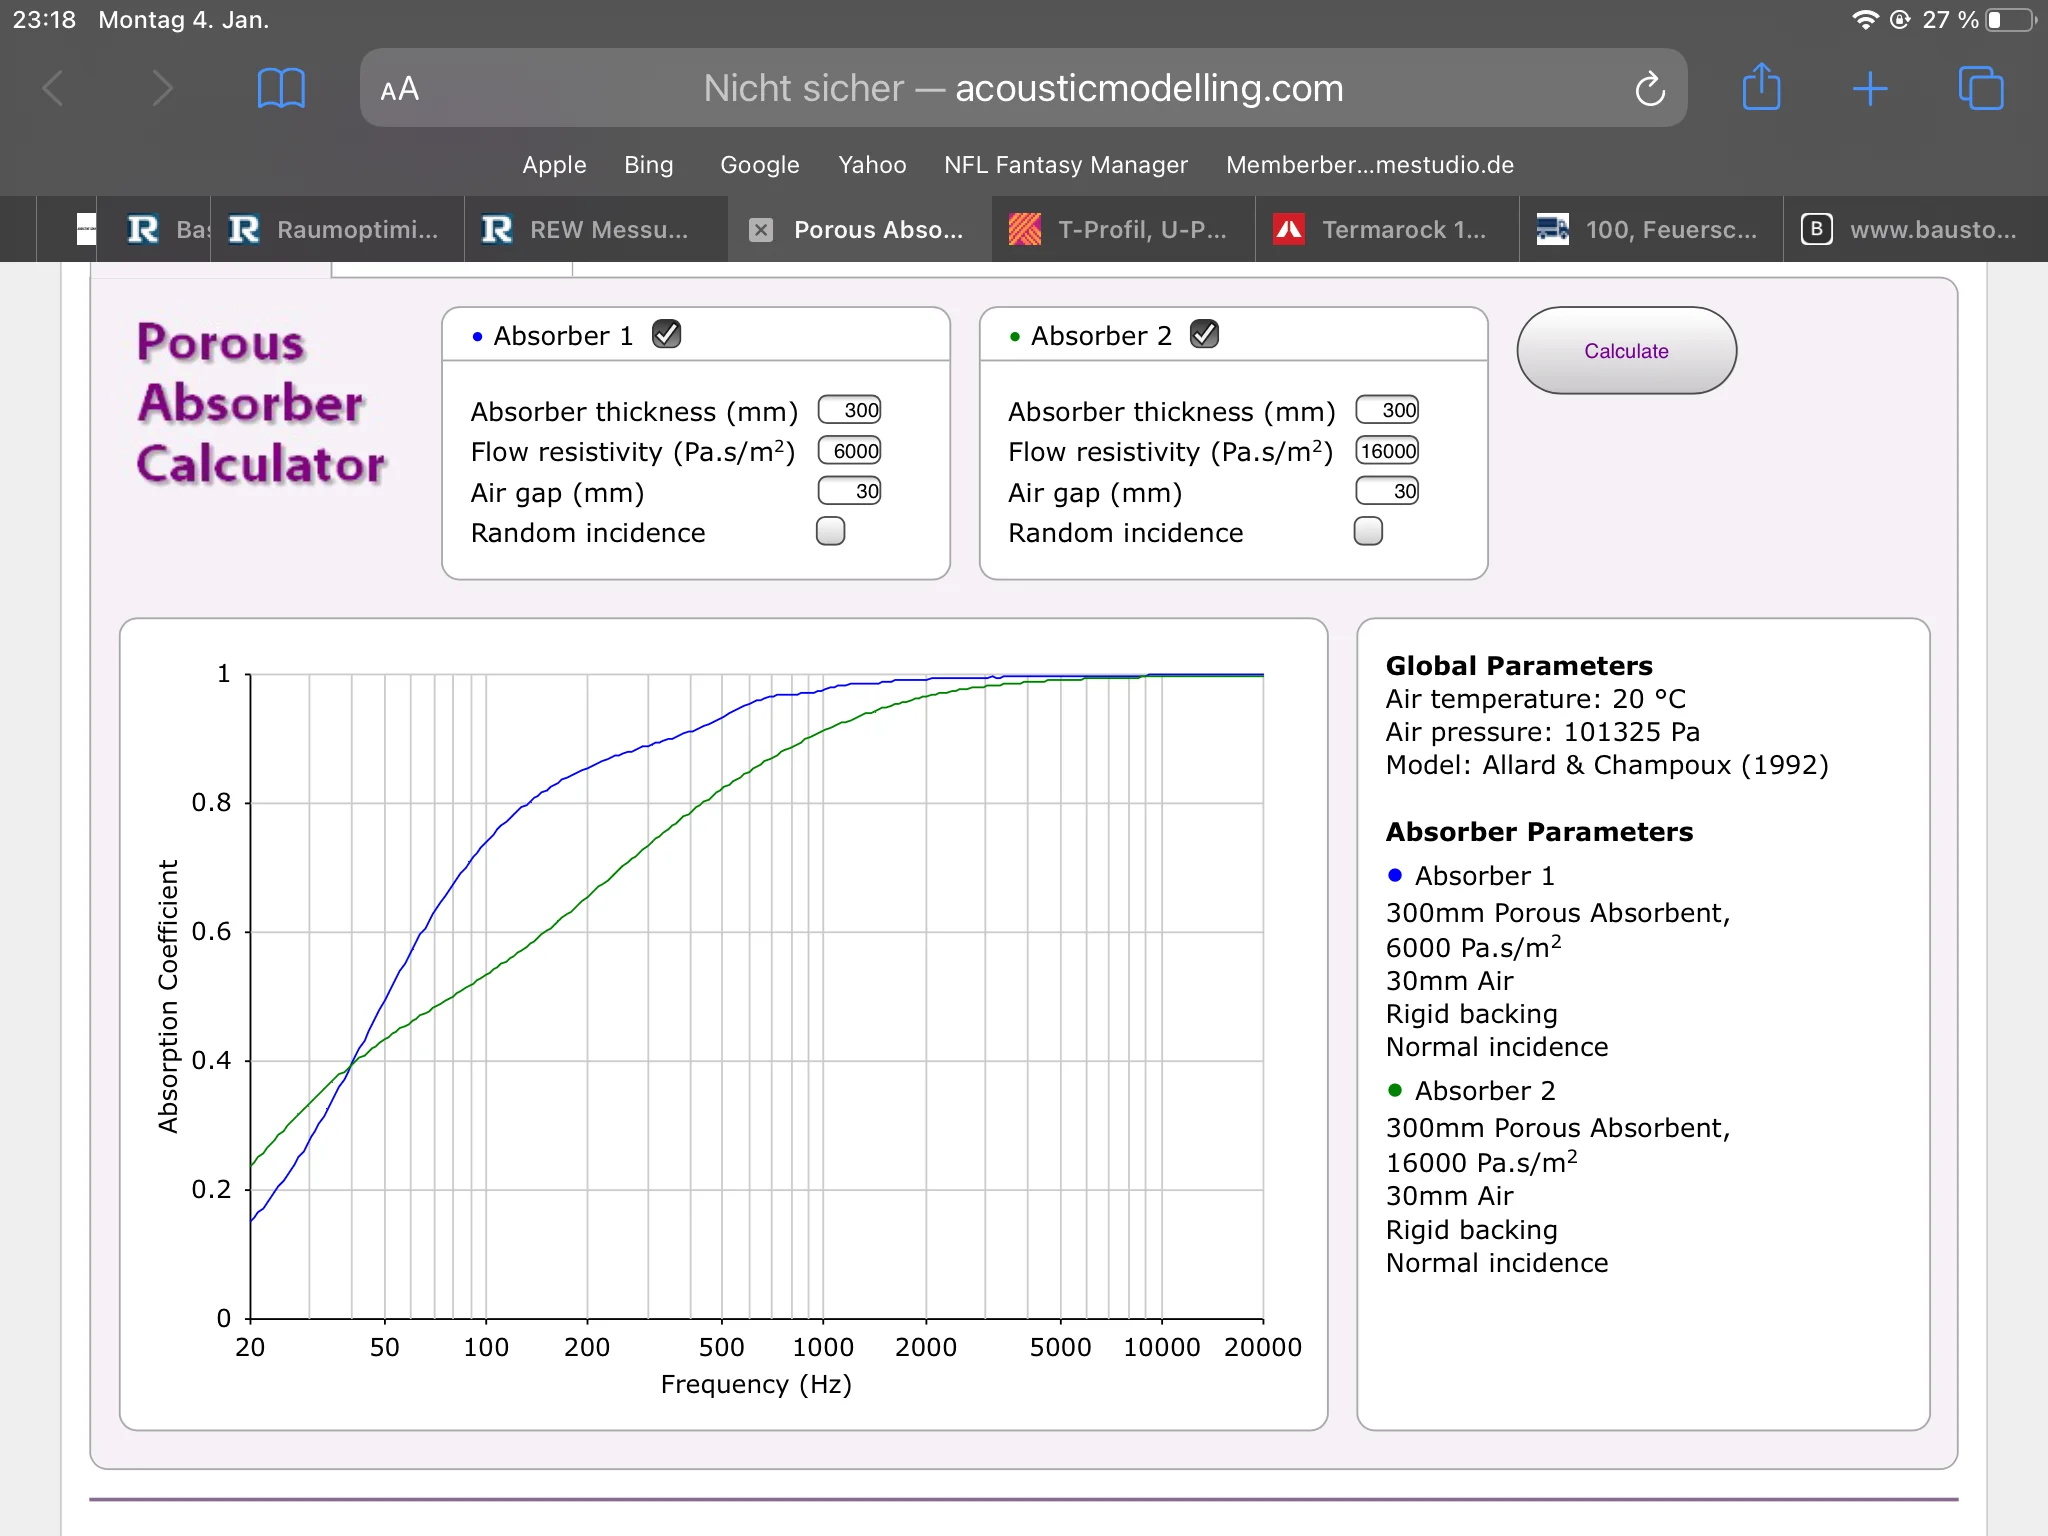Switch to the 100, Feuersc... tab
The height and width of the screenshot is (1536, 2048).
[1651, 229]
